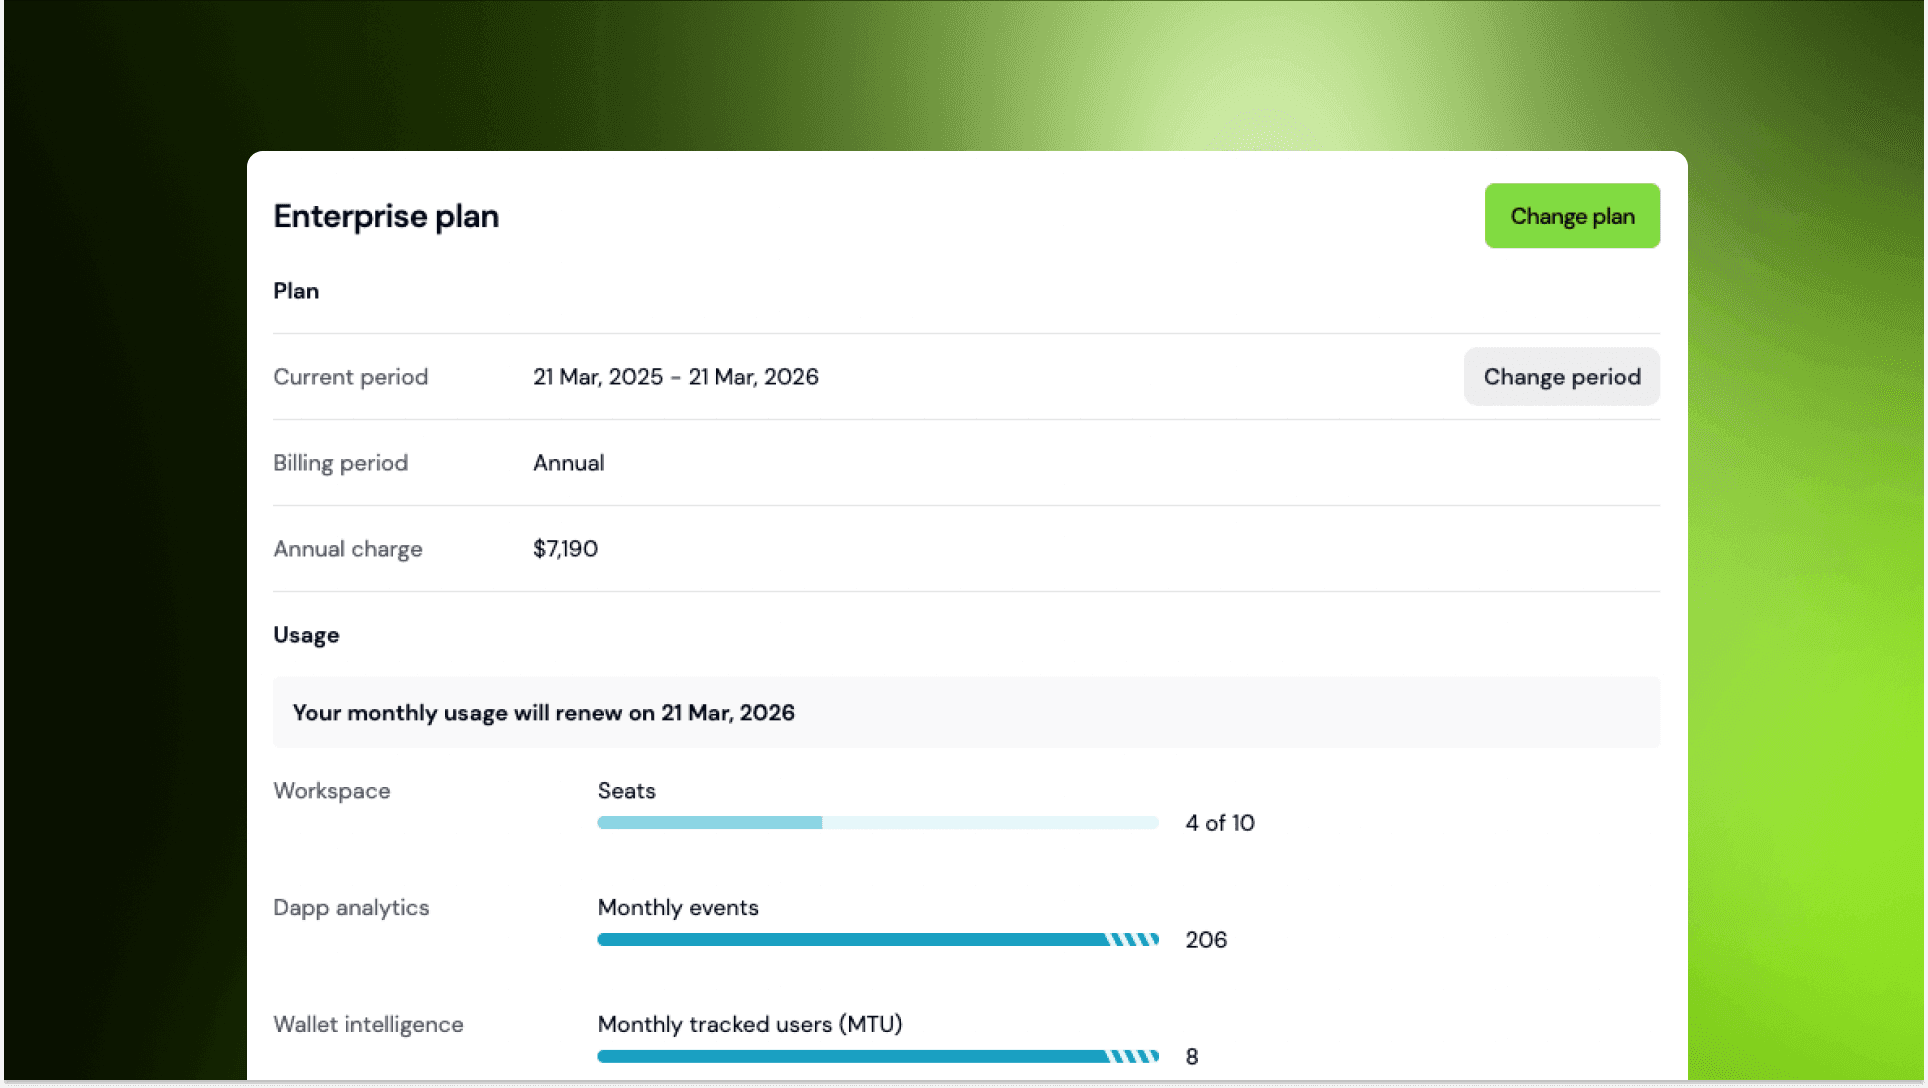
Task: Click the $7,190 annual charge value
Action: click(x=566, y=549)
